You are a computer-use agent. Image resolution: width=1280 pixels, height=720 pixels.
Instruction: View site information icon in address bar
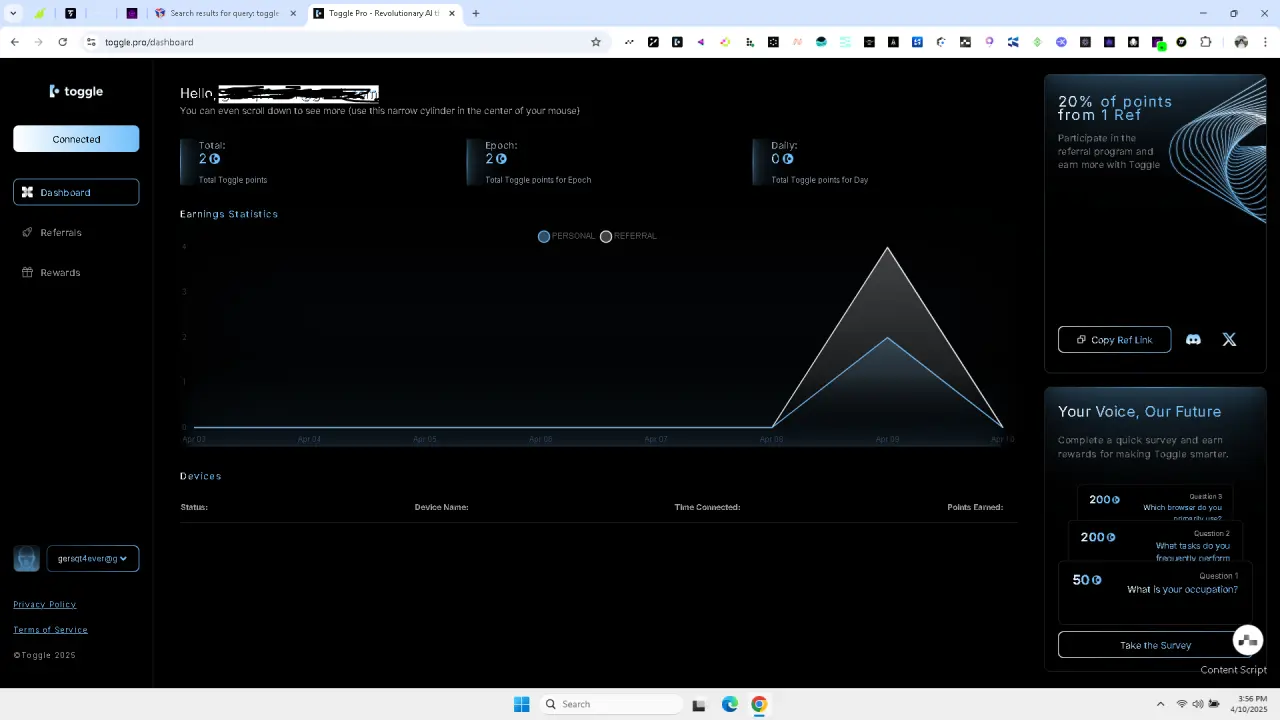[91, 42]
